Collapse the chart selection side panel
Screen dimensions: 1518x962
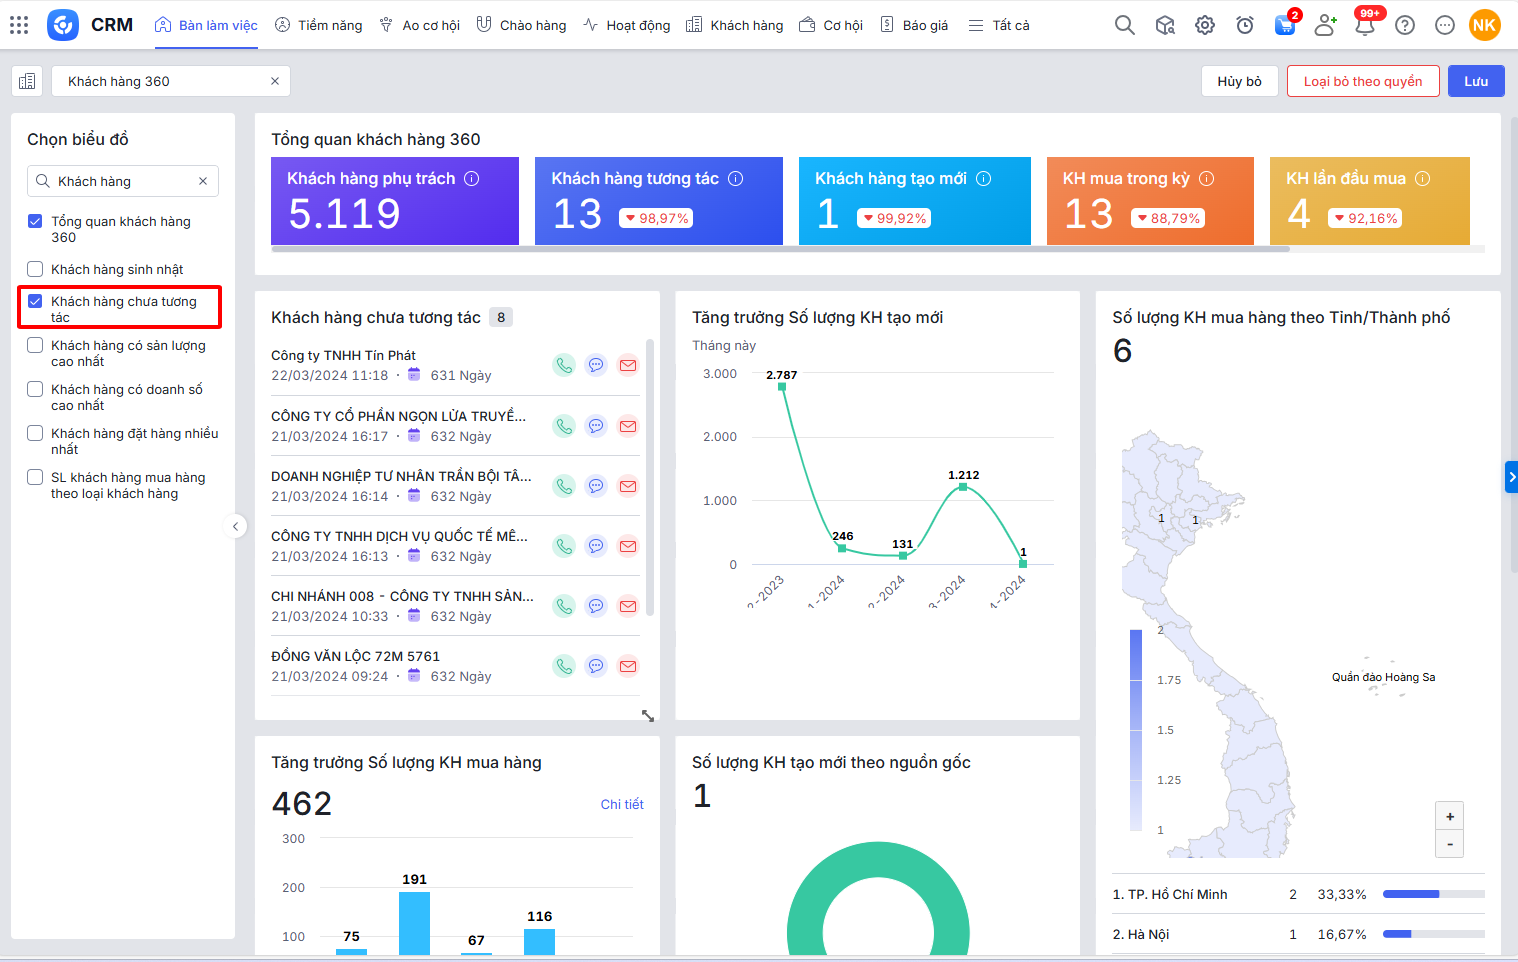(235, 526)
